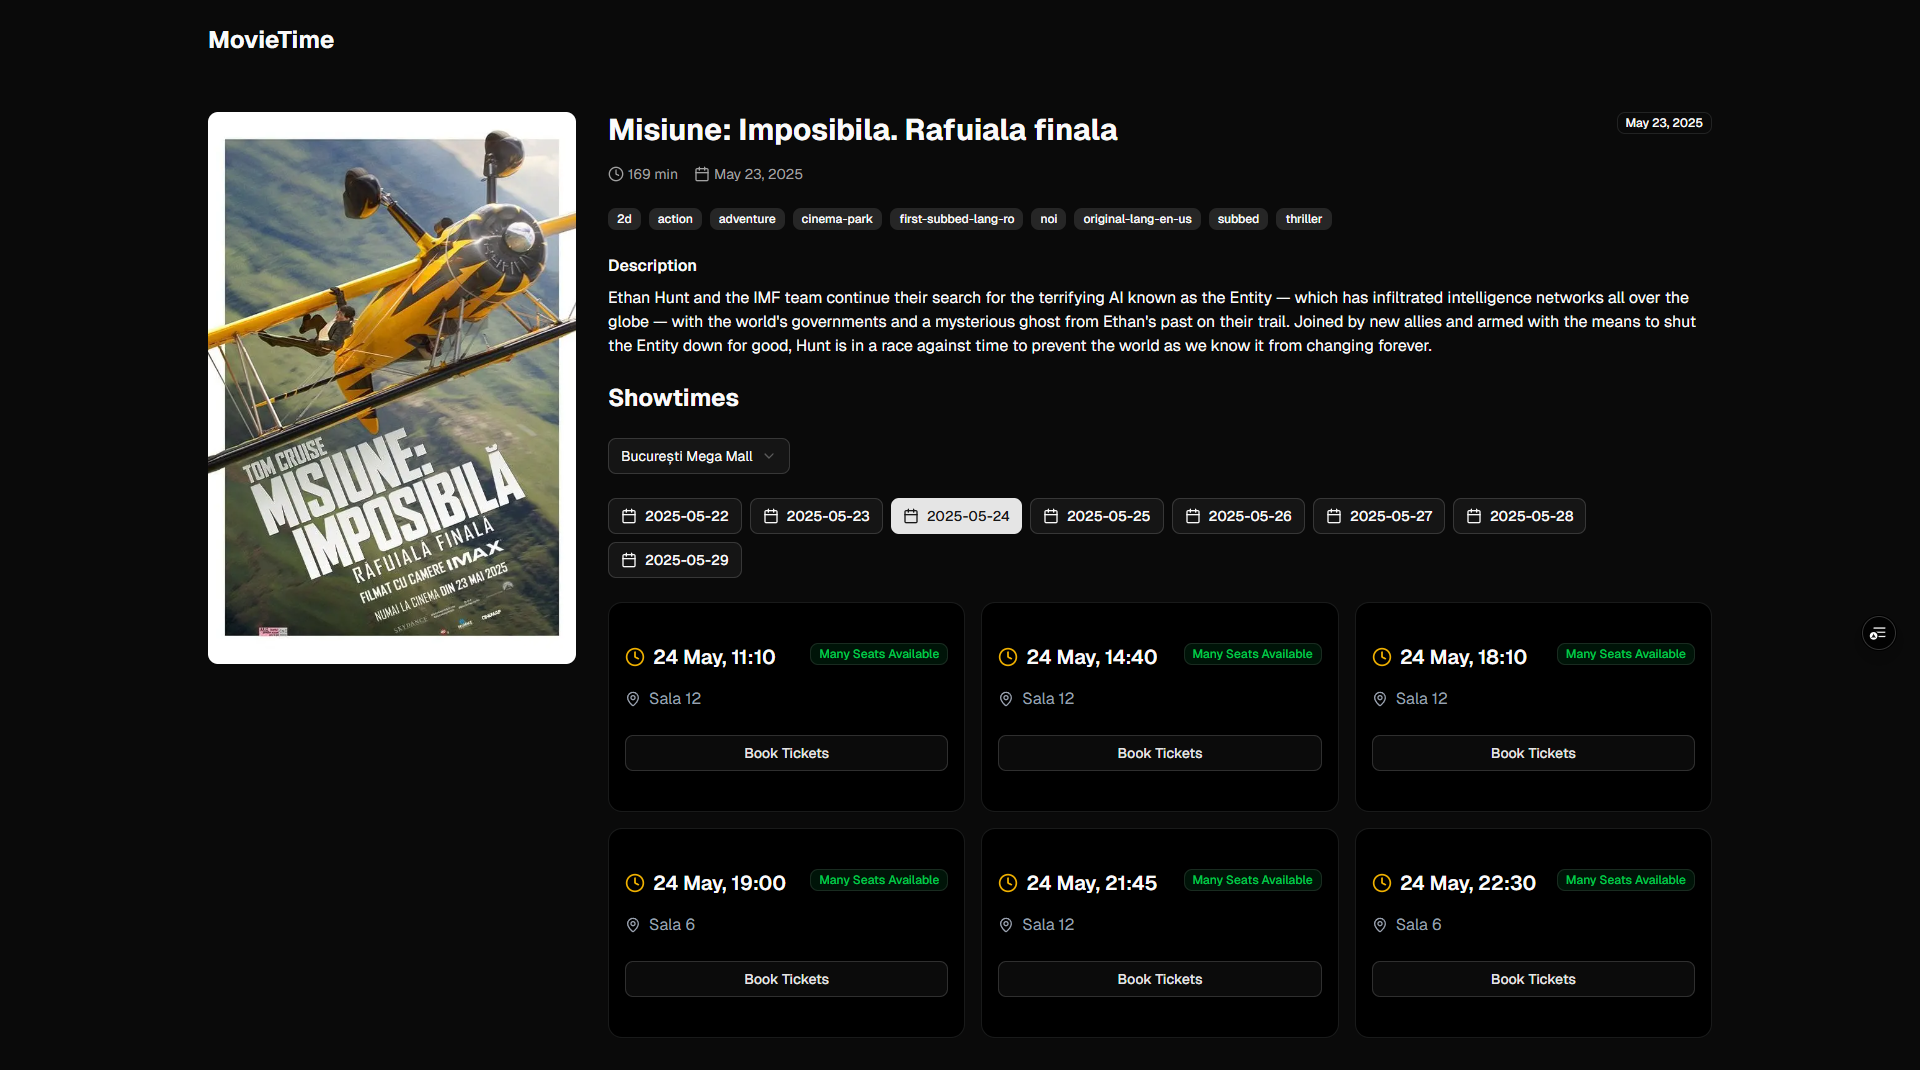Click the duration clock icon next to 169 min

(616, 174)
